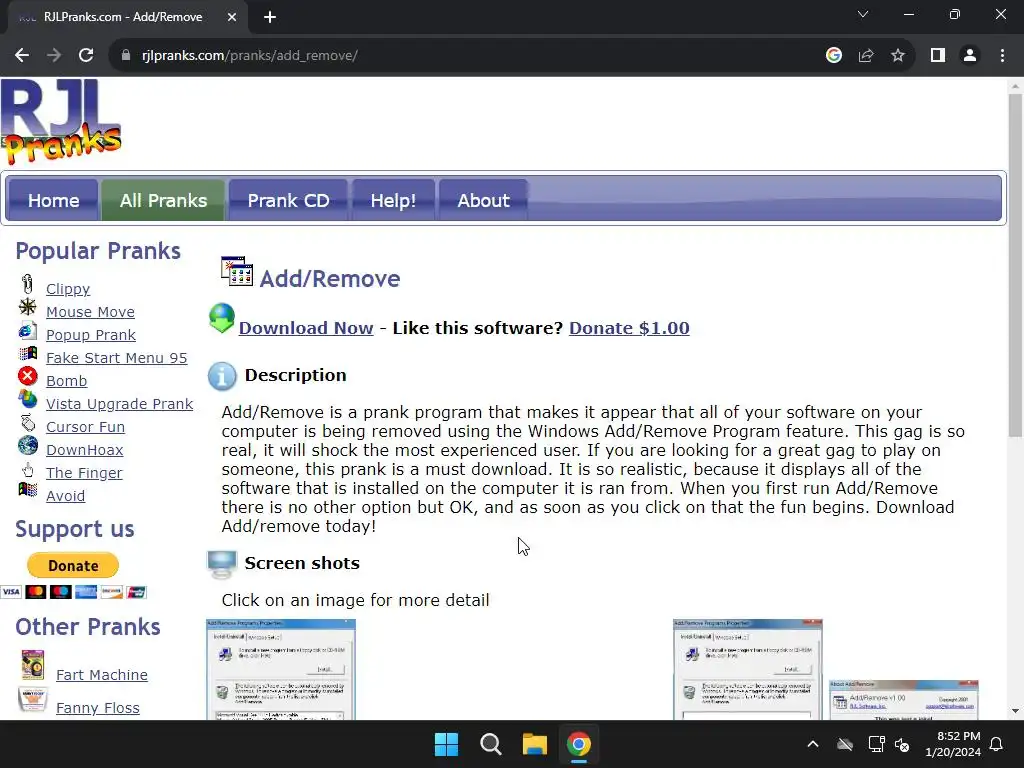Open the DownHoax link
The width and height of the screenshot is (1024, 768).
click(x=85, y=450)
